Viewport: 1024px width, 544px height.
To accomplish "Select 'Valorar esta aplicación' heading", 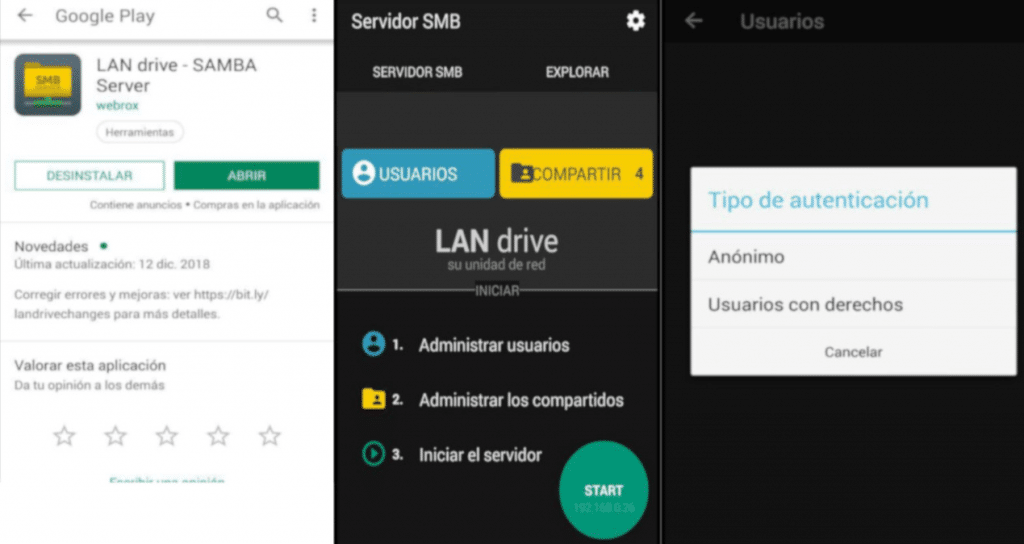I will pyautogui.click(x=90, y=365).
